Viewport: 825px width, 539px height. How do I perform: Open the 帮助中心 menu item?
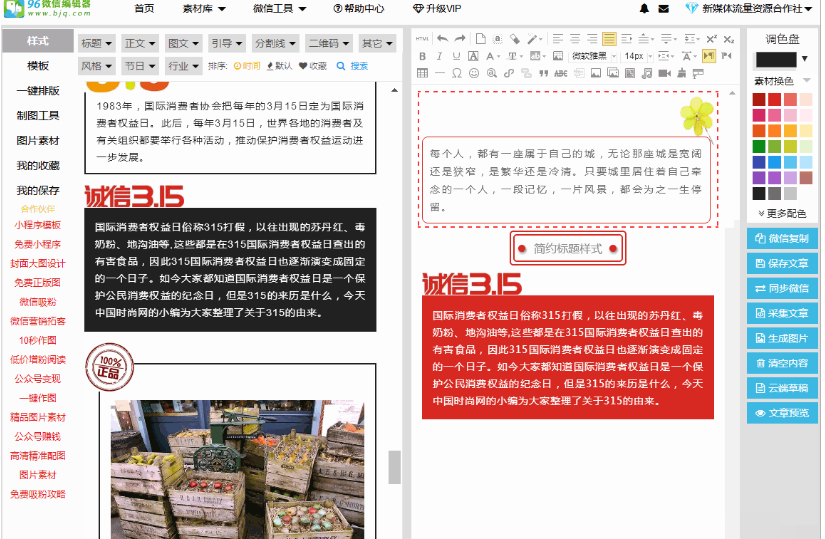(359, 8)
